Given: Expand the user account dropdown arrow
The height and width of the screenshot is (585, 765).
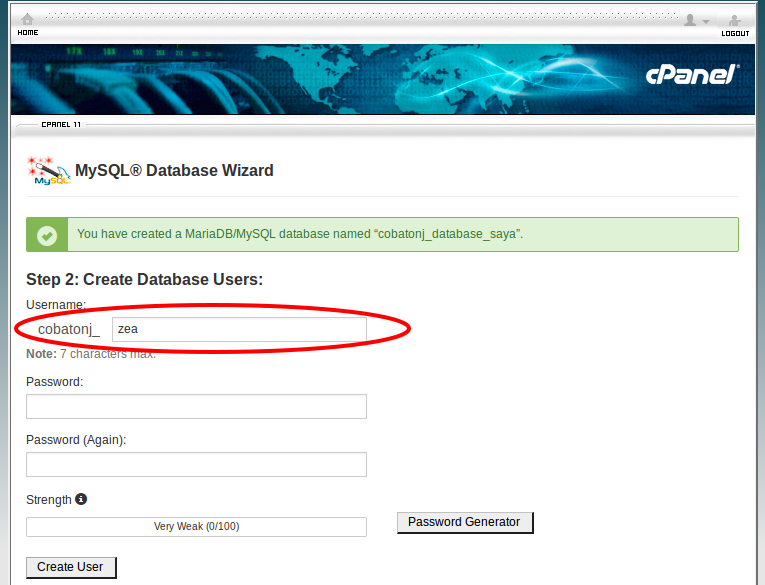Looking at the screenshot, I should (x=705, y=21).
